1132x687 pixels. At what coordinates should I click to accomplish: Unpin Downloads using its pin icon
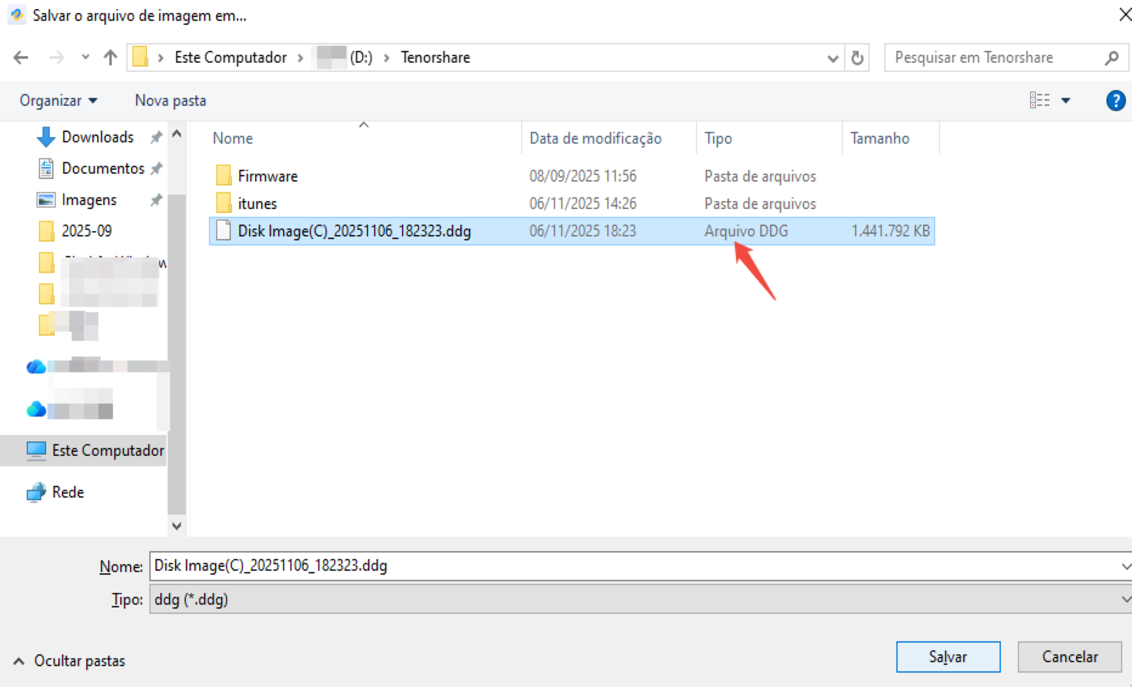pyautogui.click(x=156, y=137)
